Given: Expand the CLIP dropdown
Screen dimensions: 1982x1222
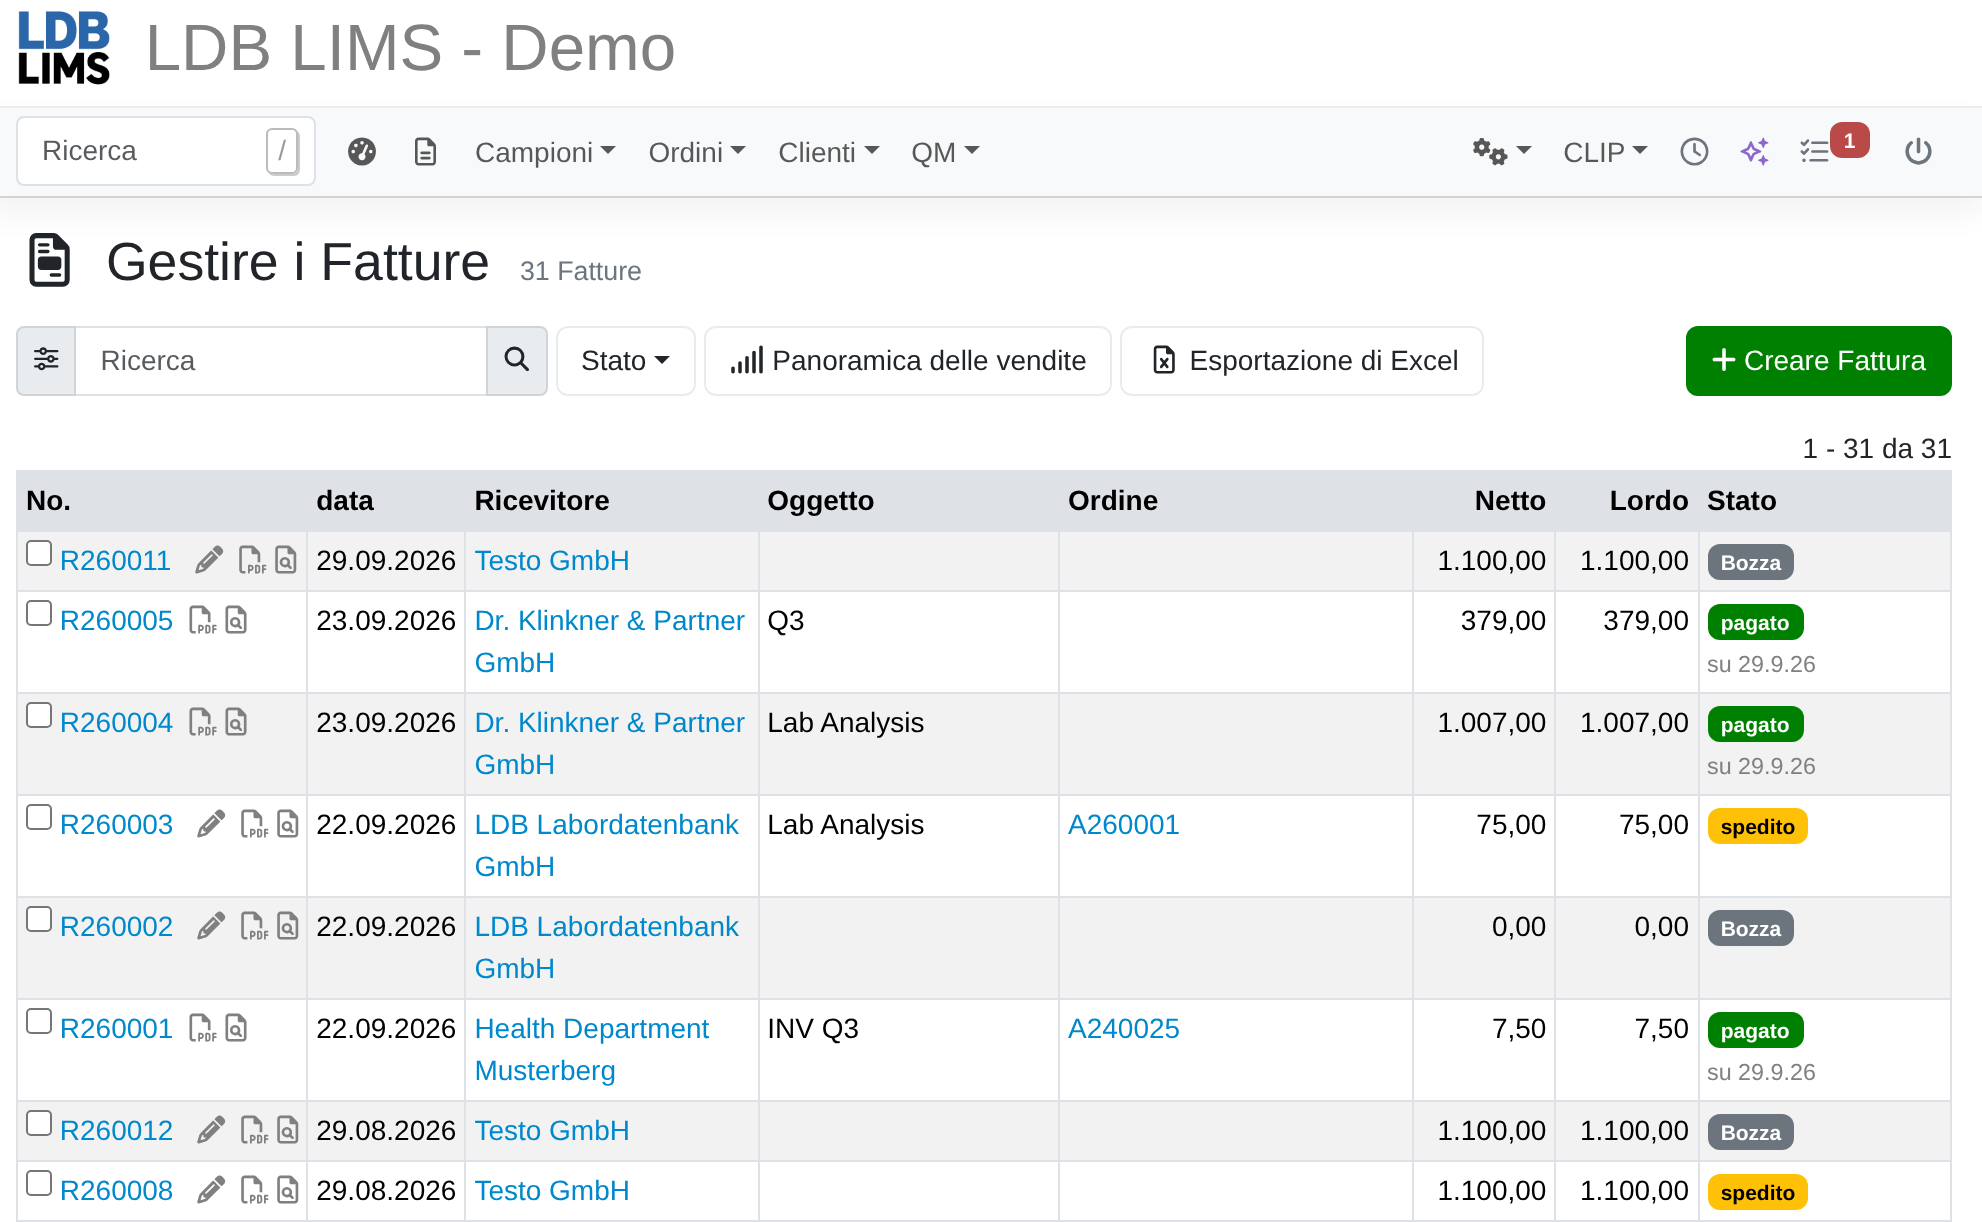Looking at the screenshot, I should click(x=1605, y=152).
